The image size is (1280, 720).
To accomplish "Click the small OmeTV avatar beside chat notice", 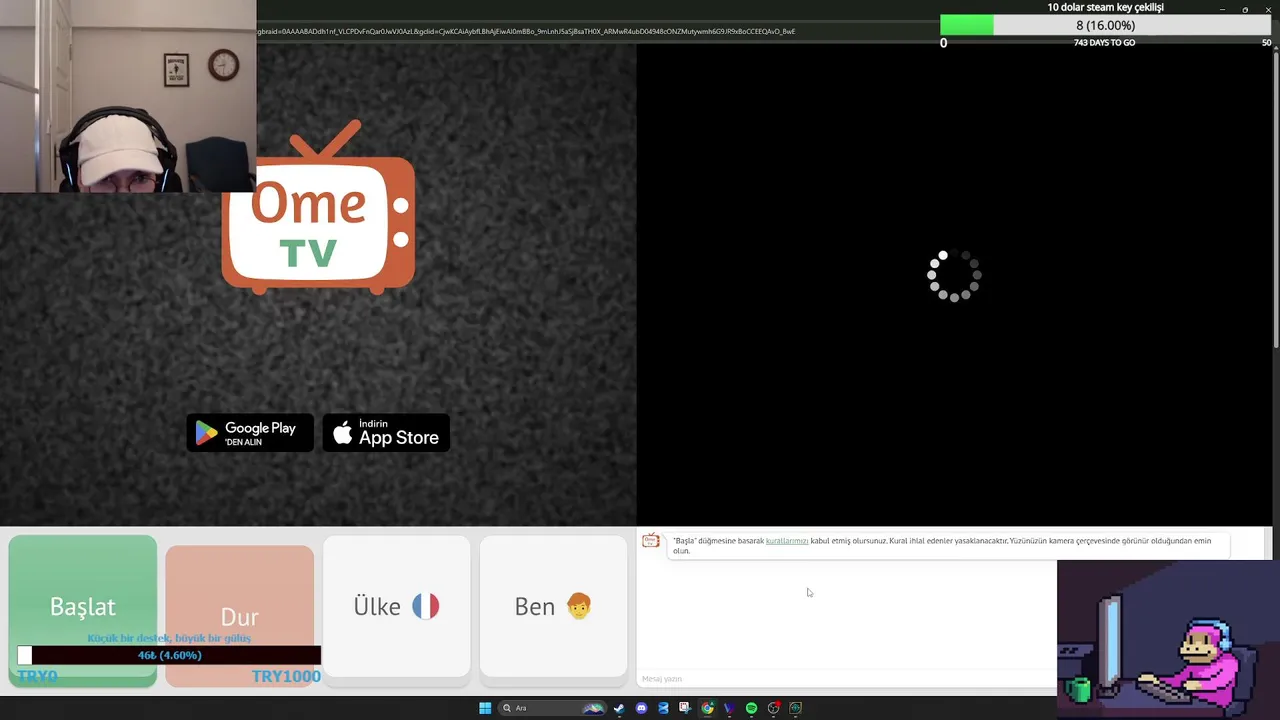I will 651,541.
